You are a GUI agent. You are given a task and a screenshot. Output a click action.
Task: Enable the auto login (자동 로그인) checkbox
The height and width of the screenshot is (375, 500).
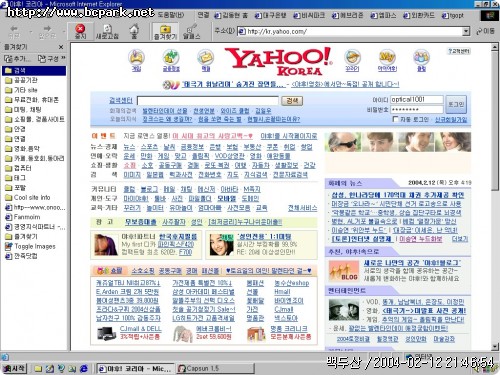[x=395, y=119]
